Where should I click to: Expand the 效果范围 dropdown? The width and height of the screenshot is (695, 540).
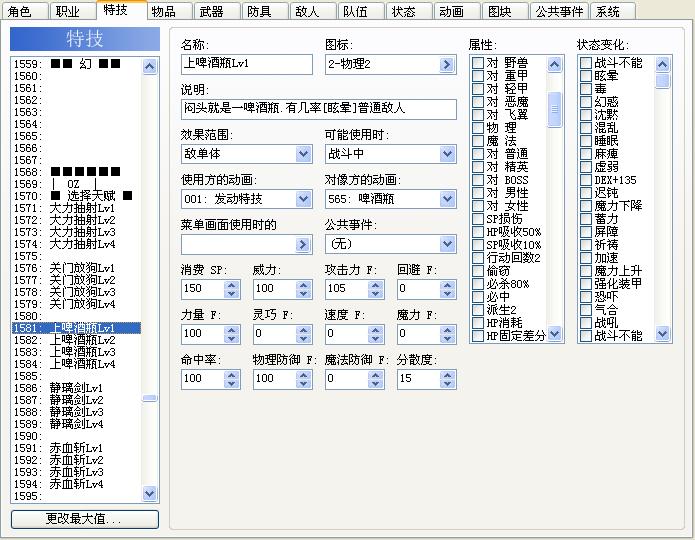click(304, 154)
